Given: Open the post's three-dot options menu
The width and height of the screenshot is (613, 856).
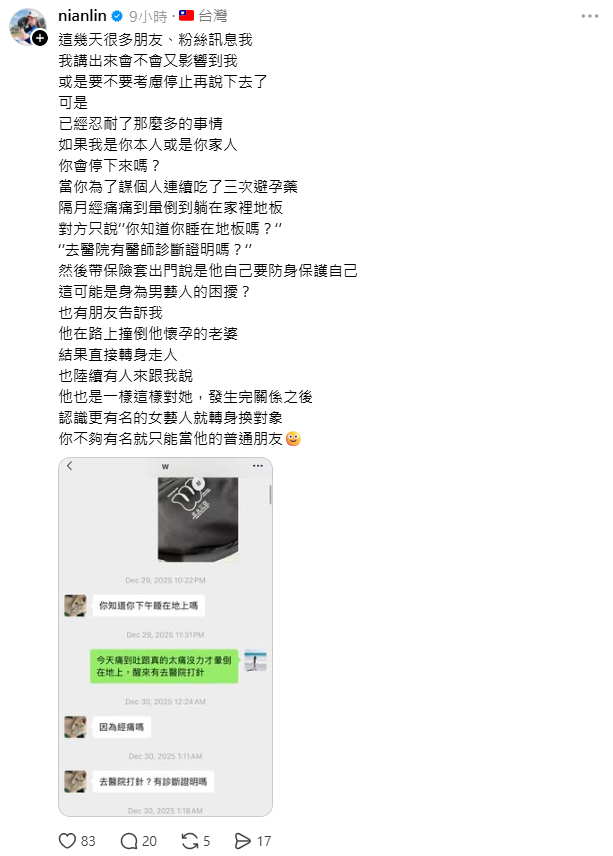Looking at the screenshot, I should (x=590, y=16).
